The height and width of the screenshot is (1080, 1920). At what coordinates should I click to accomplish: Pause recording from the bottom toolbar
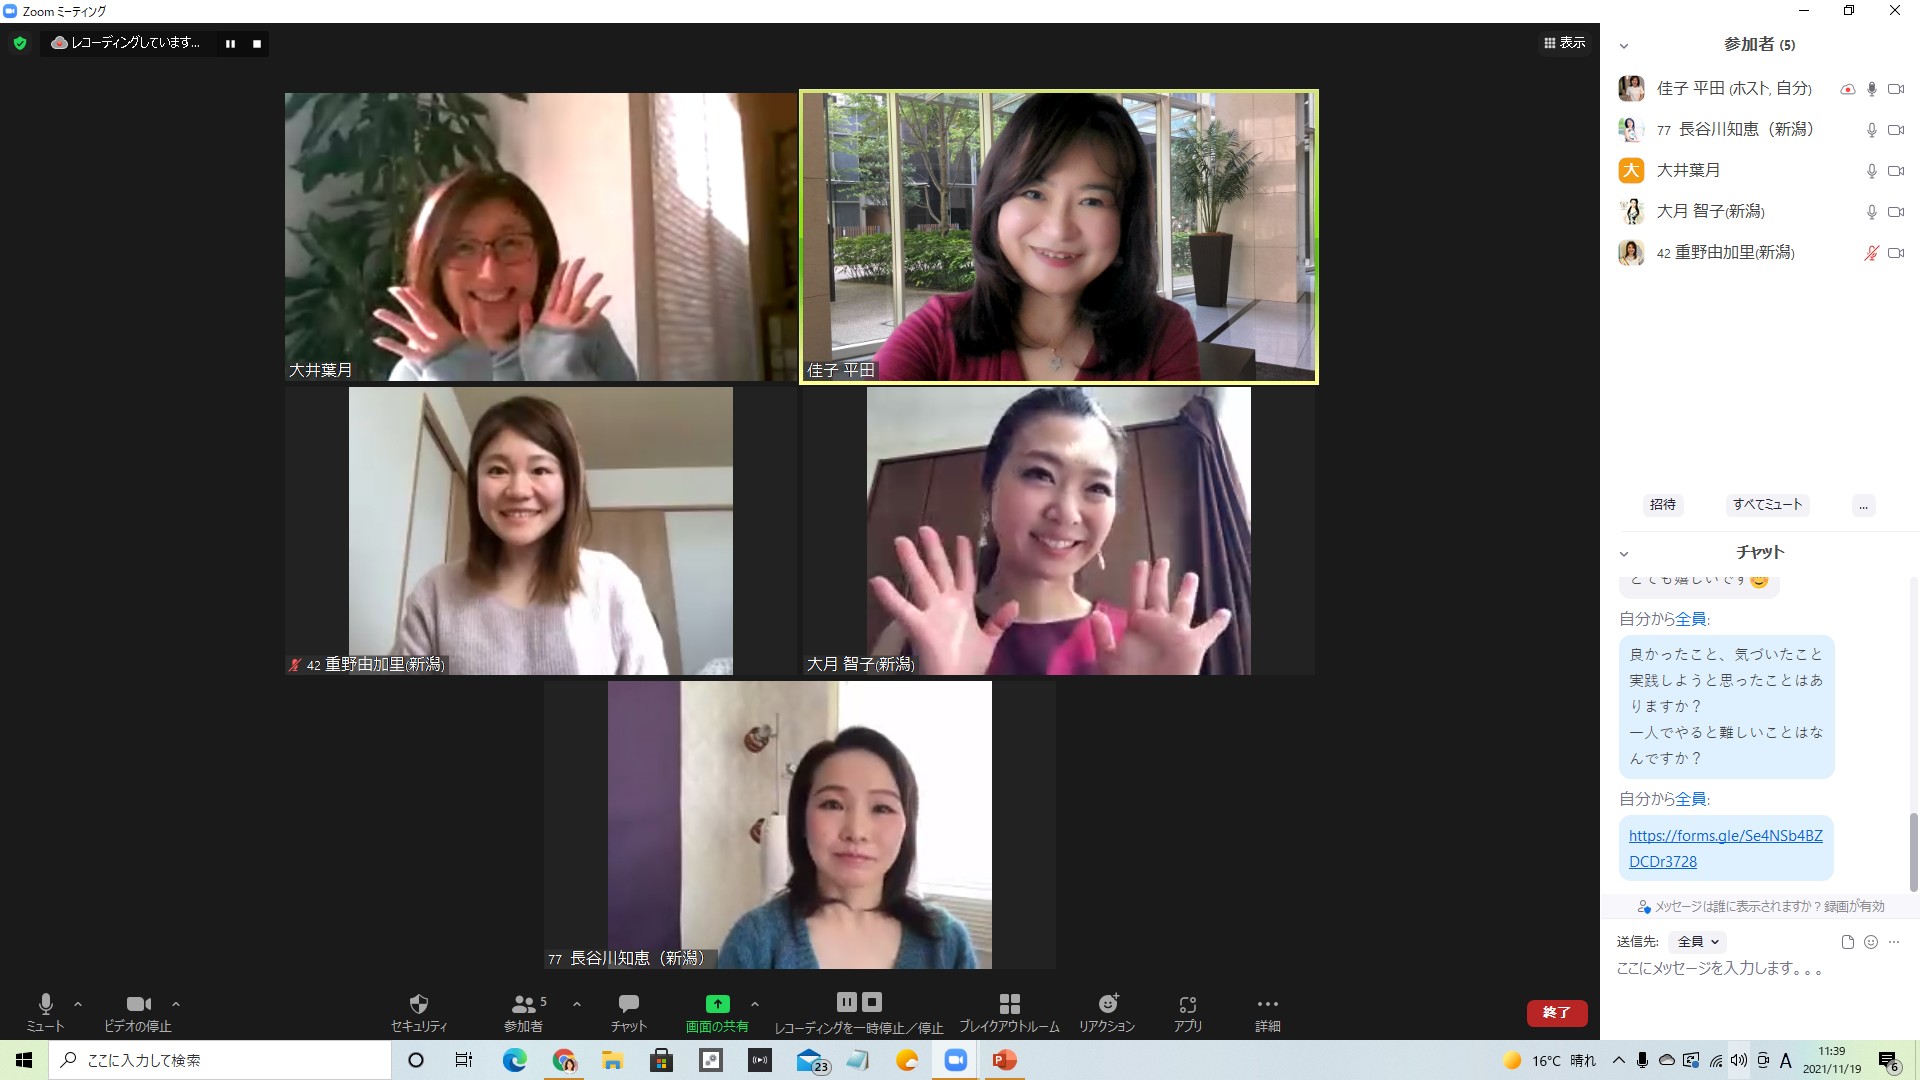(x=846, y=1002)
